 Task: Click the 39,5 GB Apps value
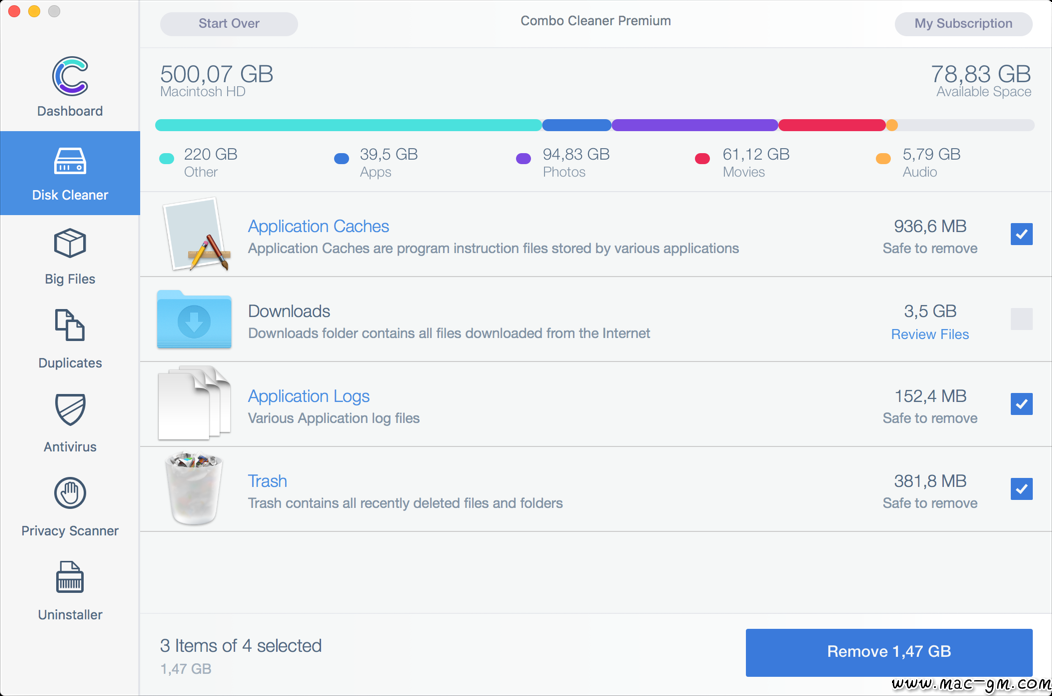tap(389, 154)
